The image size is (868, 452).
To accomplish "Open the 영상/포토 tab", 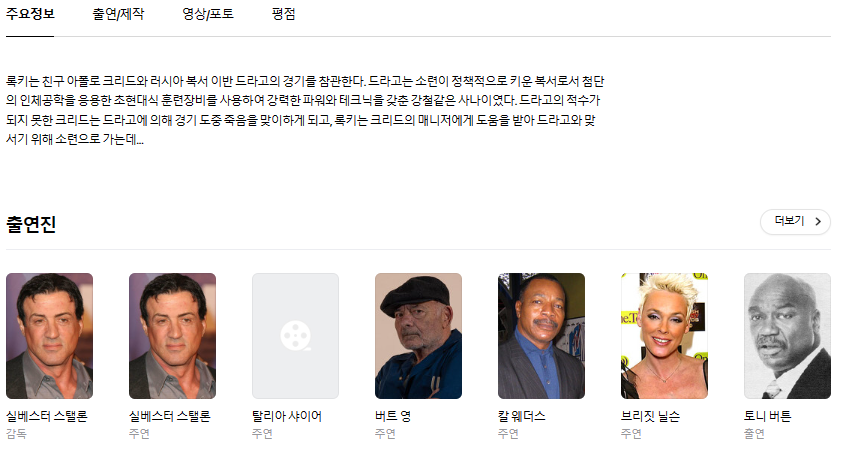I will click(x=208, y=14).
